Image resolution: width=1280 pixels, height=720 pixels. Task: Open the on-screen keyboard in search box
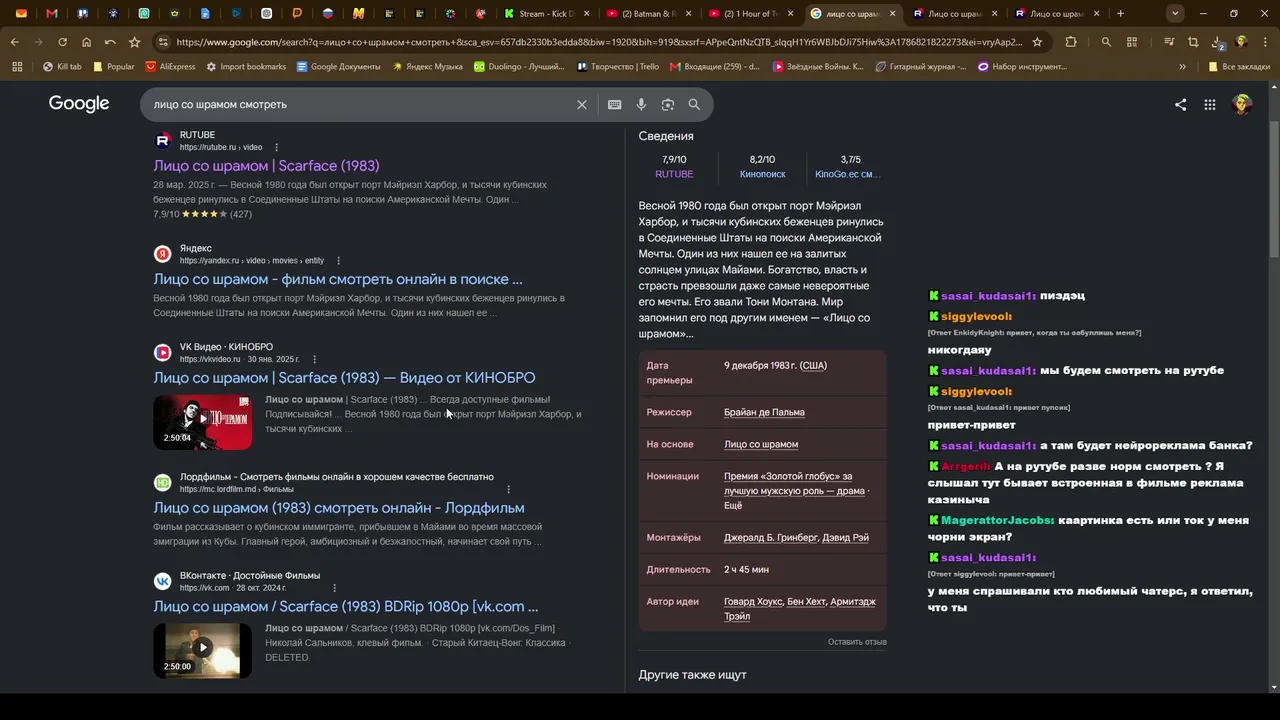click(x=614, y=104)
